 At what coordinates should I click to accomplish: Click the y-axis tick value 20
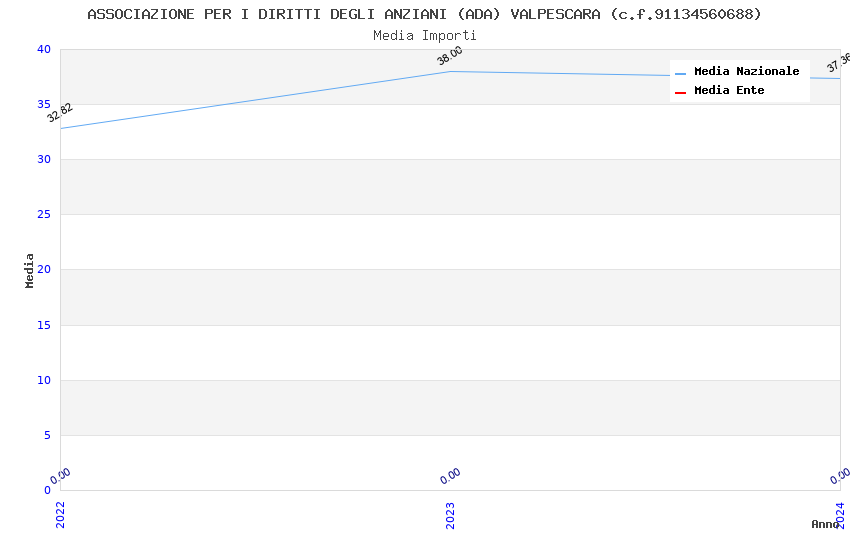click(44, 269)
